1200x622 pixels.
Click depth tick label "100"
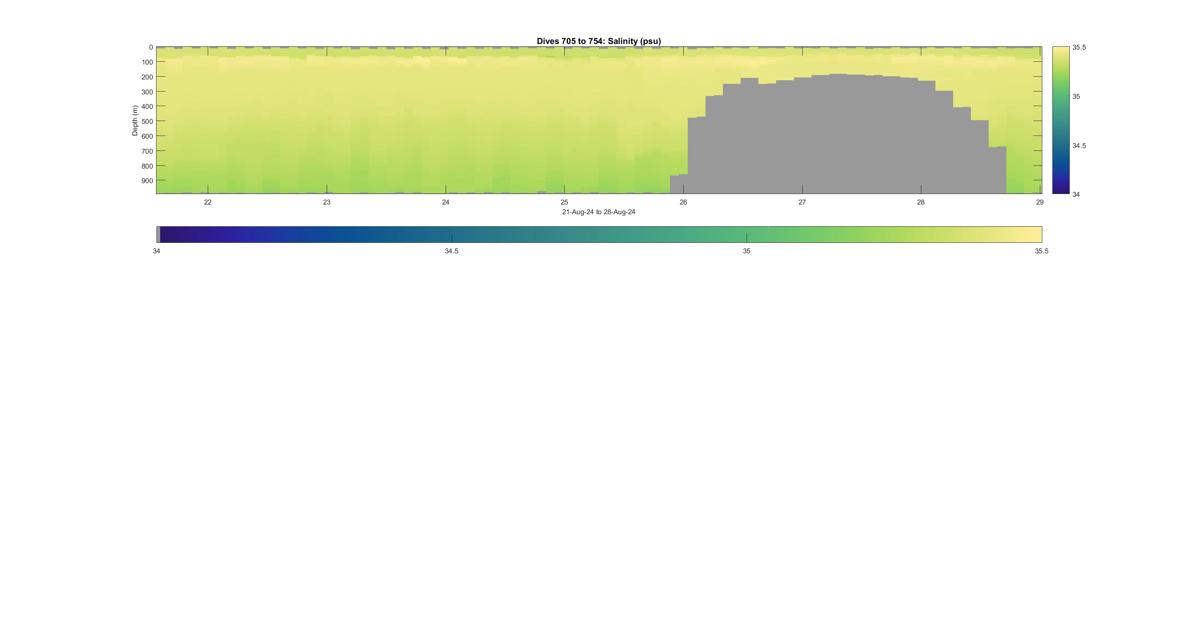[x=147, y=62]
